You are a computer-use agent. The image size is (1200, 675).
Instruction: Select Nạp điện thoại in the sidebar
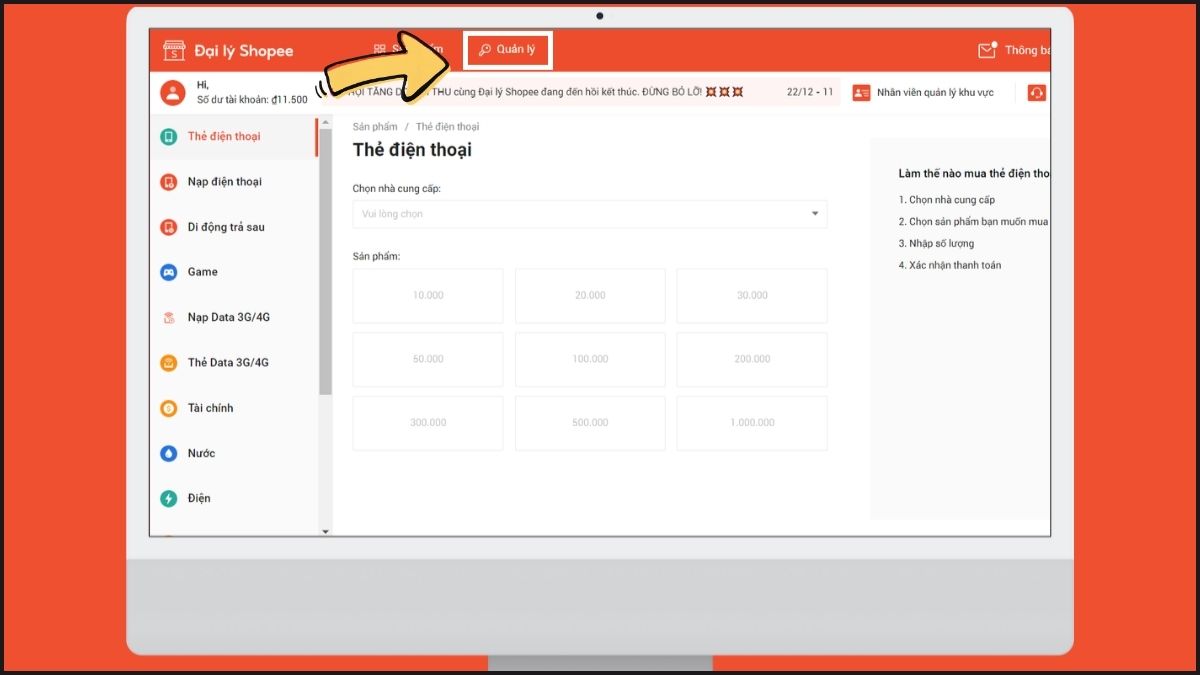pyautogui.click(x=234, y=182)
